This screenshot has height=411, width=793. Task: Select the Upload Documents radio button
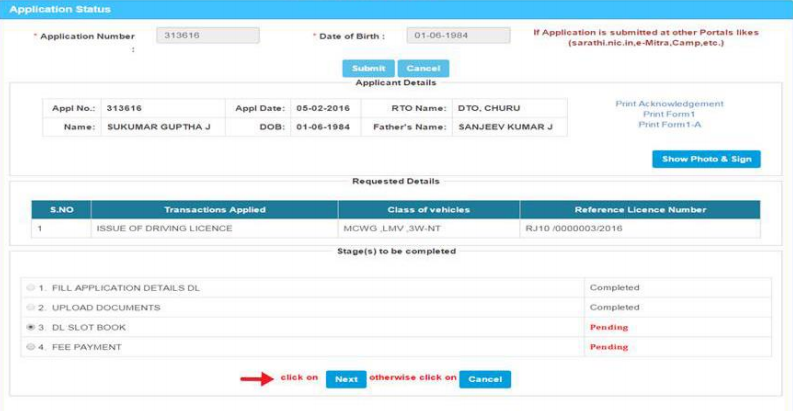pyautogui.click(x=30, y=307)
